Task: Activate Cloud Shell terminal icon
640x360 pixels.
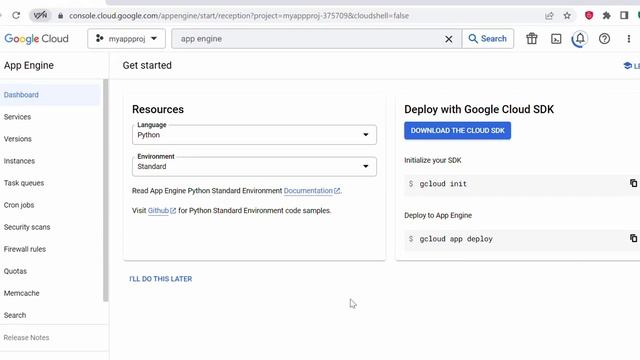Action: click(556, 39)
